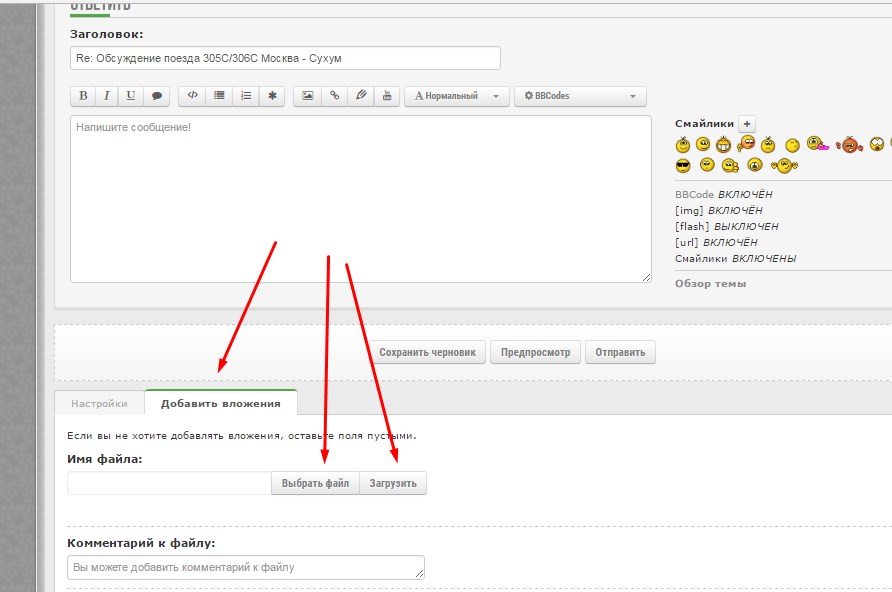The height and width of the screenshot is (592, 892).
Task: Insert an image with the picture icon
Action: click(x=308, y=96)
